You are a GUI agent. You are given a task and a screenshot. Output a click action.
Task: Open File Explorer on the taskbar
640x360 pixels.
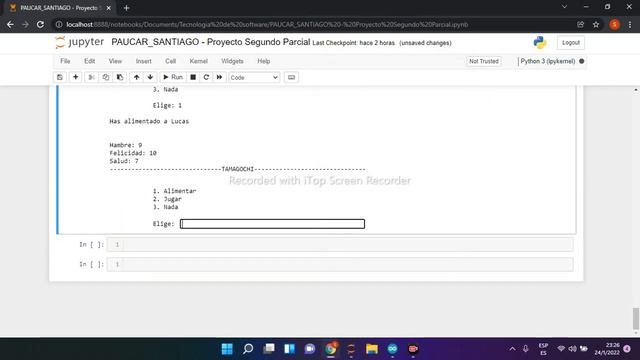coord(372,349)
